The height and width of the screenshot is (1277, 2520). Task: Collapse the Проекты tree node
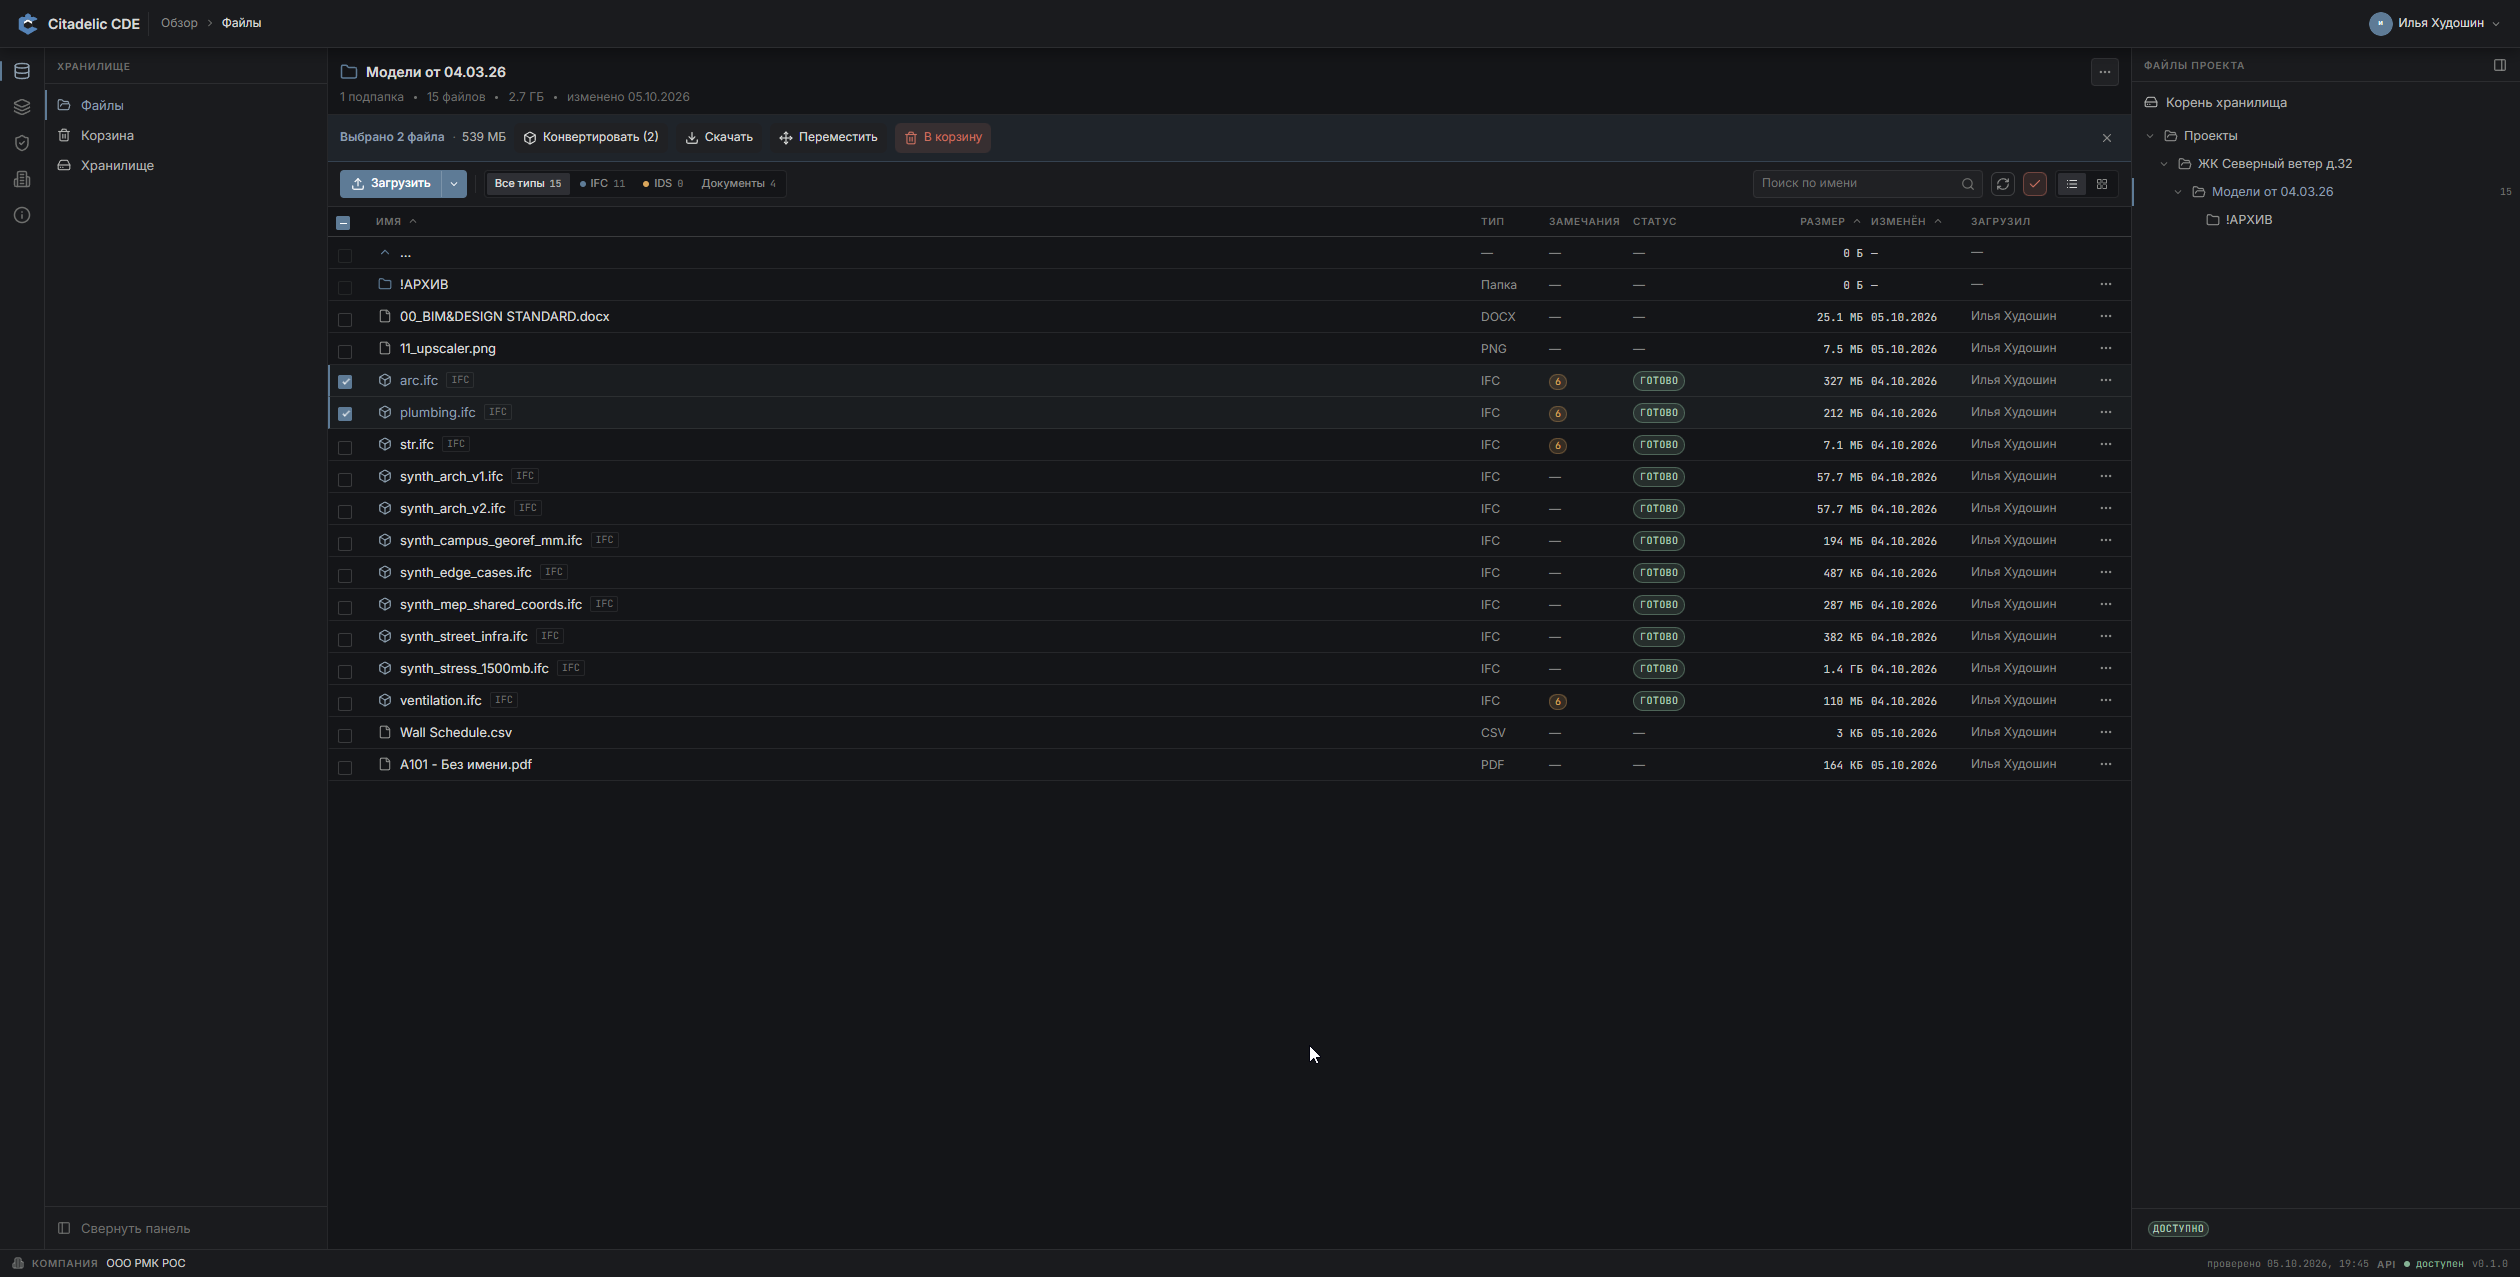pyautogui.click(x=2150, y=136)
